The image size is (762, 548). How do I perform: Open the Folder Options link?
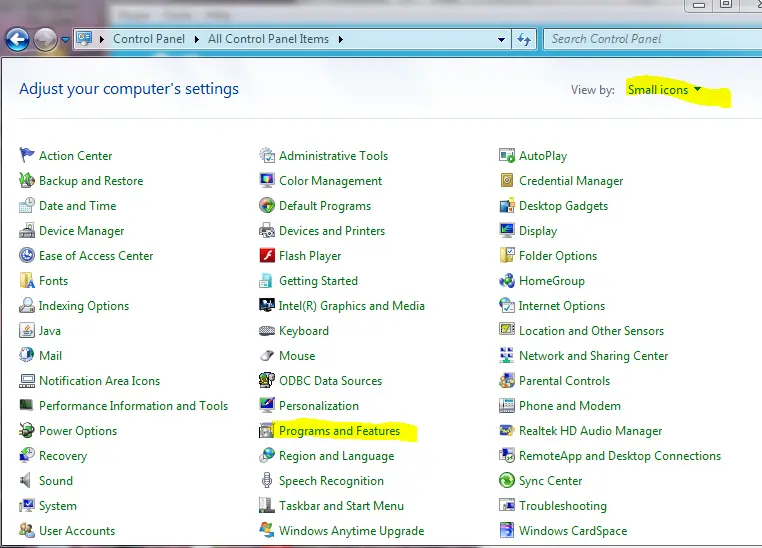(x=558, y=256)
